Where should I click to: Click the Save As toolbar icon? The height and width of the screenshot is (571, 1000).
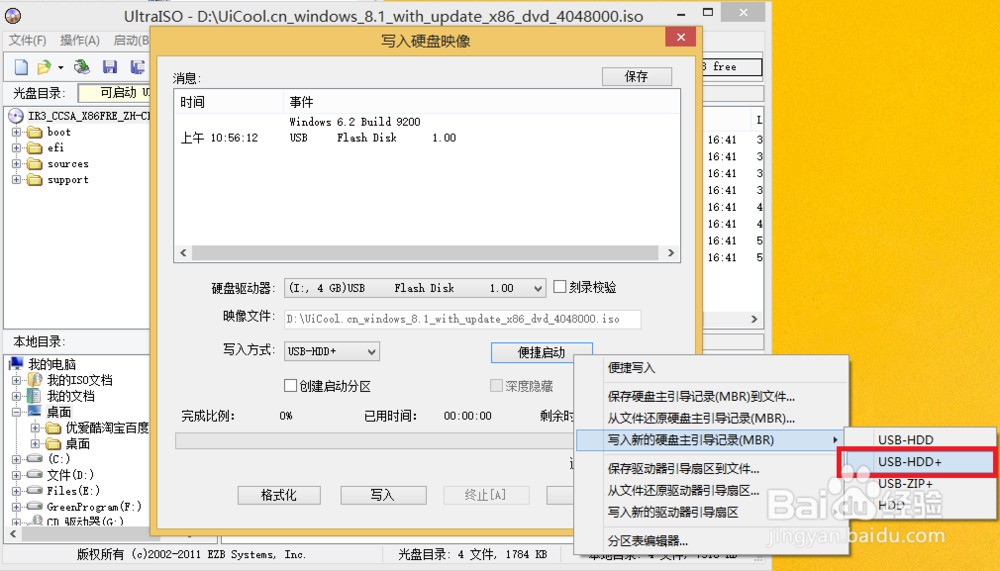(x=137, y=67)
